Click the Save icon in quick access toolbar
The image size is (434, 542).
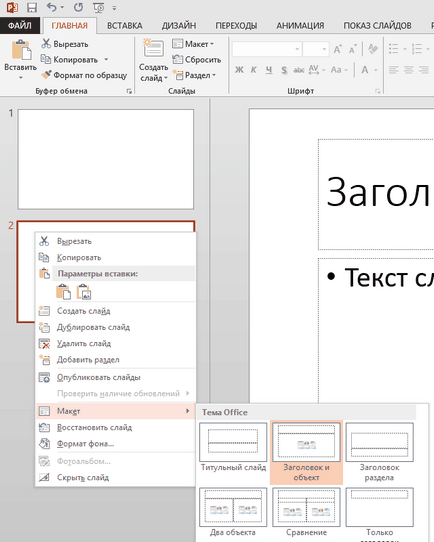pyautogui.click(x=32, y=7)
